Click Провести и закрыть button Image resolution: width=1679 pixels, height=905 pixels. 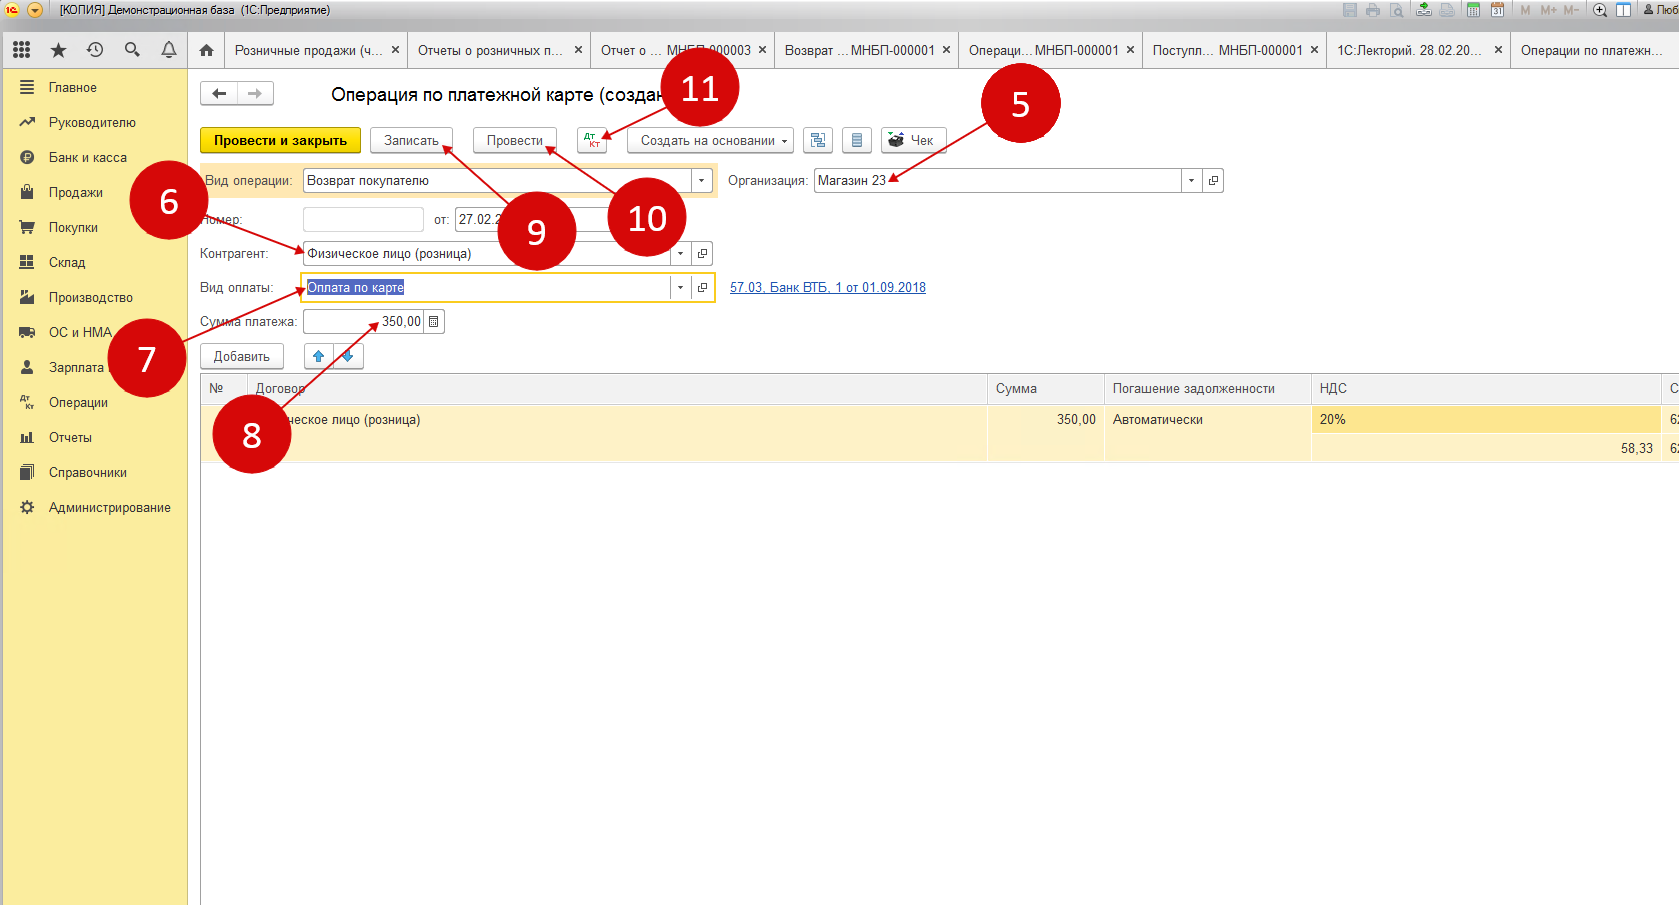(x=280, y=141)
